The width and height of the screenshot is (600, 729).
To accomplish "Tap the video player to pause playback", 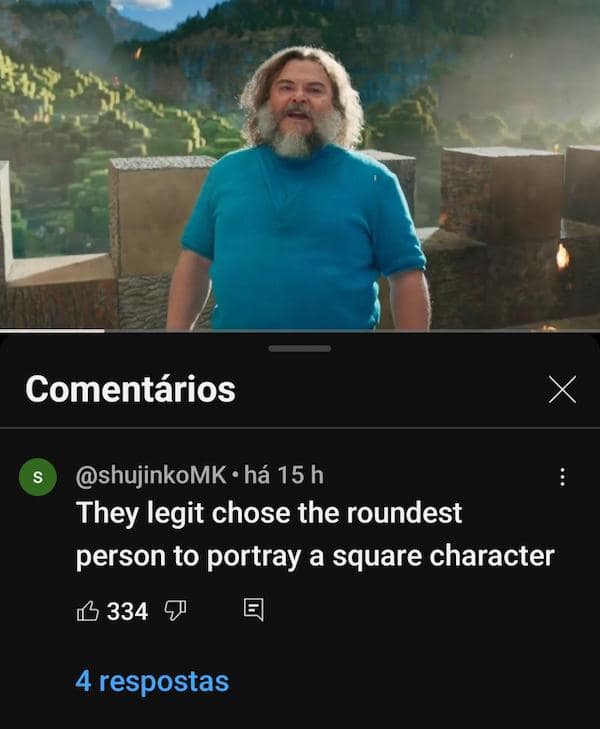I will coord(300,165).
